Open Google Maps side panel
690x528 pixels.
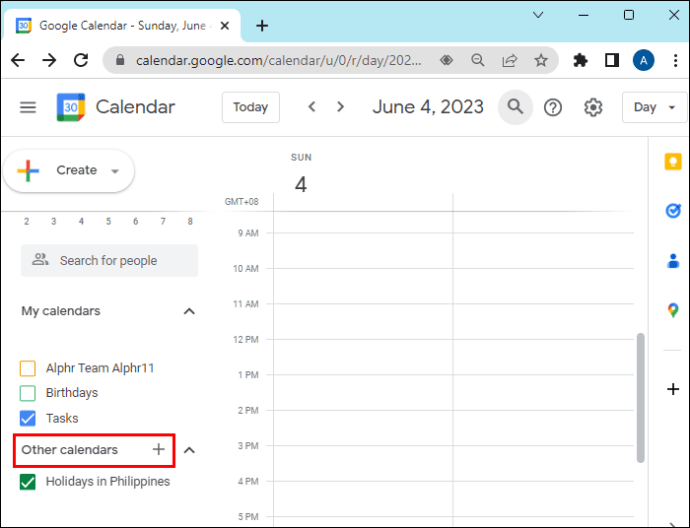coord(673,310)
